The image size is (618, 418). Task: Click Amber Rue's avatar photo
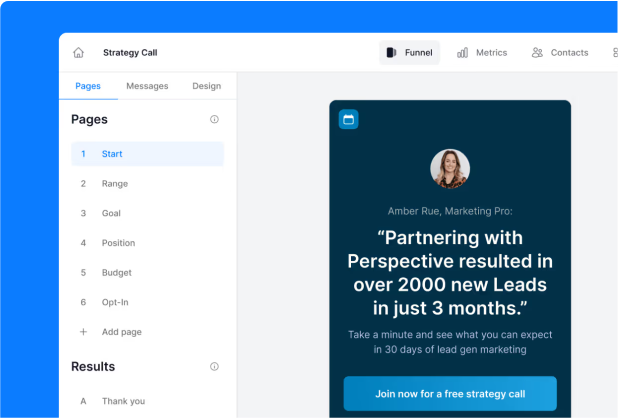point(450,169)
